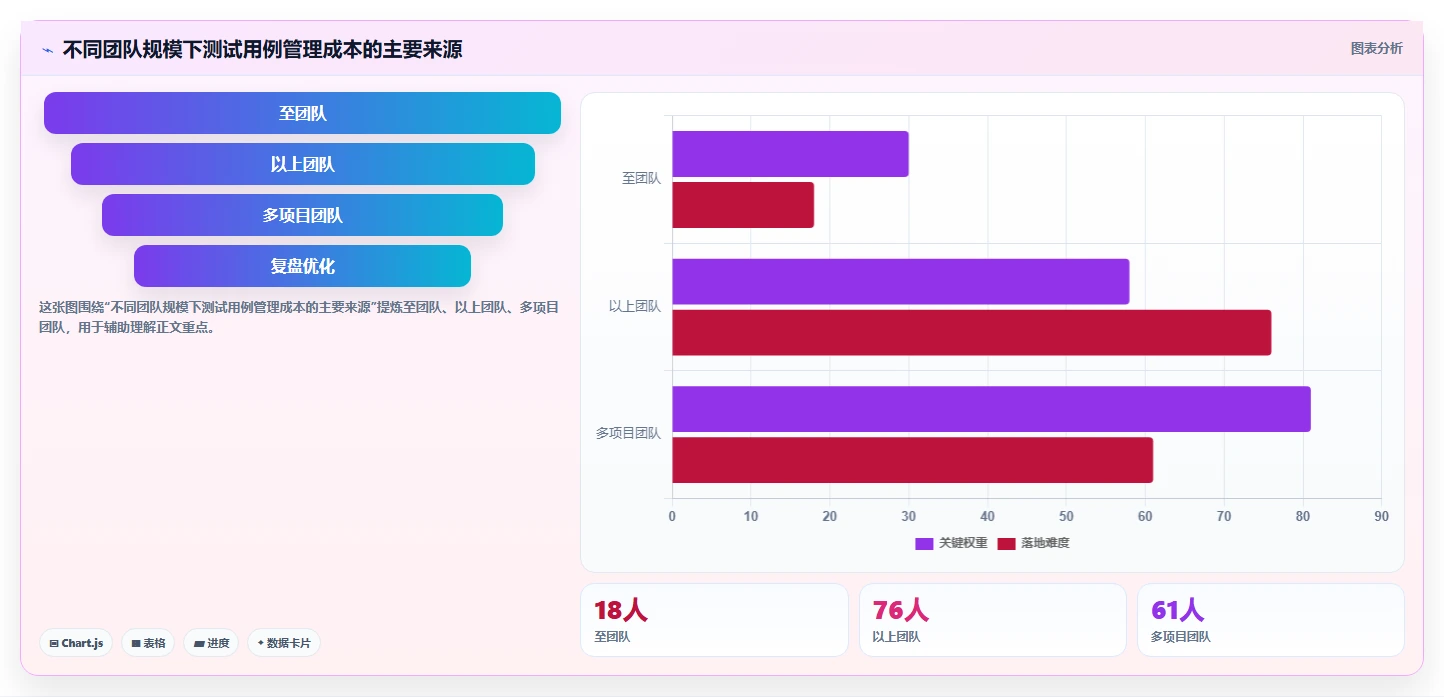This screenshot has height=697, width=1444.
Task: Select the 多项目团队 funnel bar
Action: (302, 215)
